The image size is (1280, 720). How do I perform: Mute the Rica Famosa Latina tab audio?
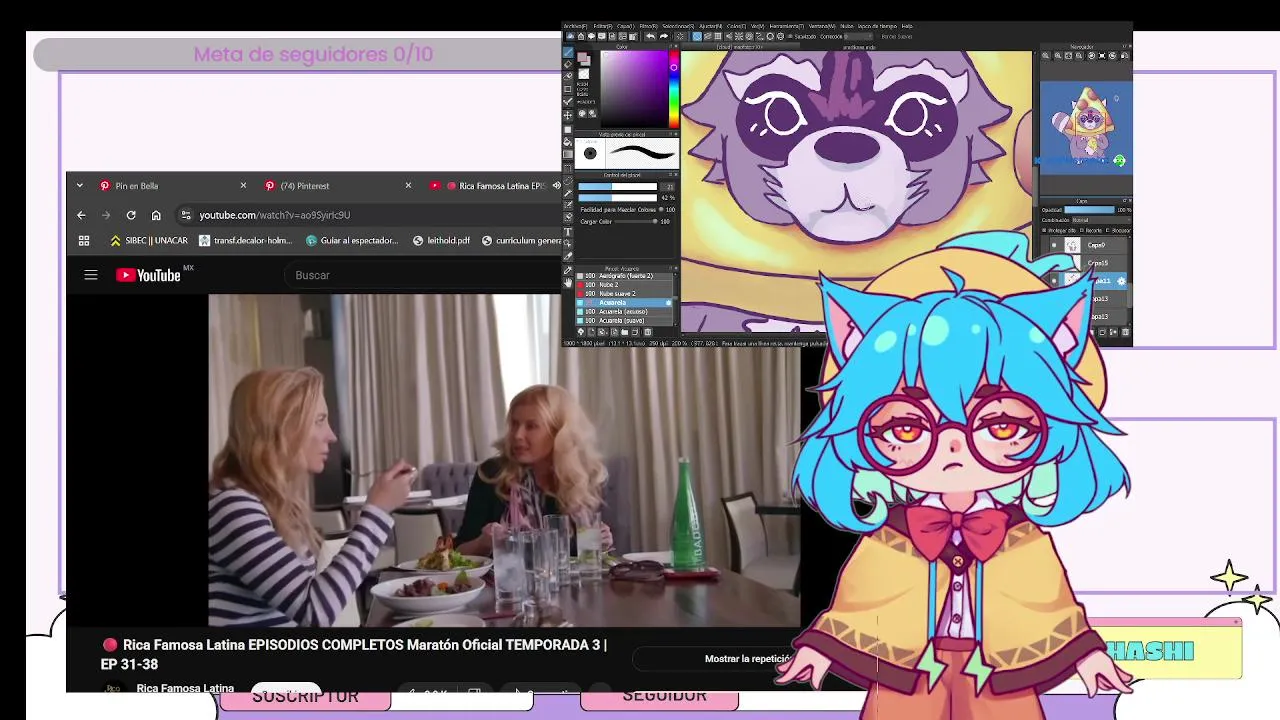tap(556, 185)
